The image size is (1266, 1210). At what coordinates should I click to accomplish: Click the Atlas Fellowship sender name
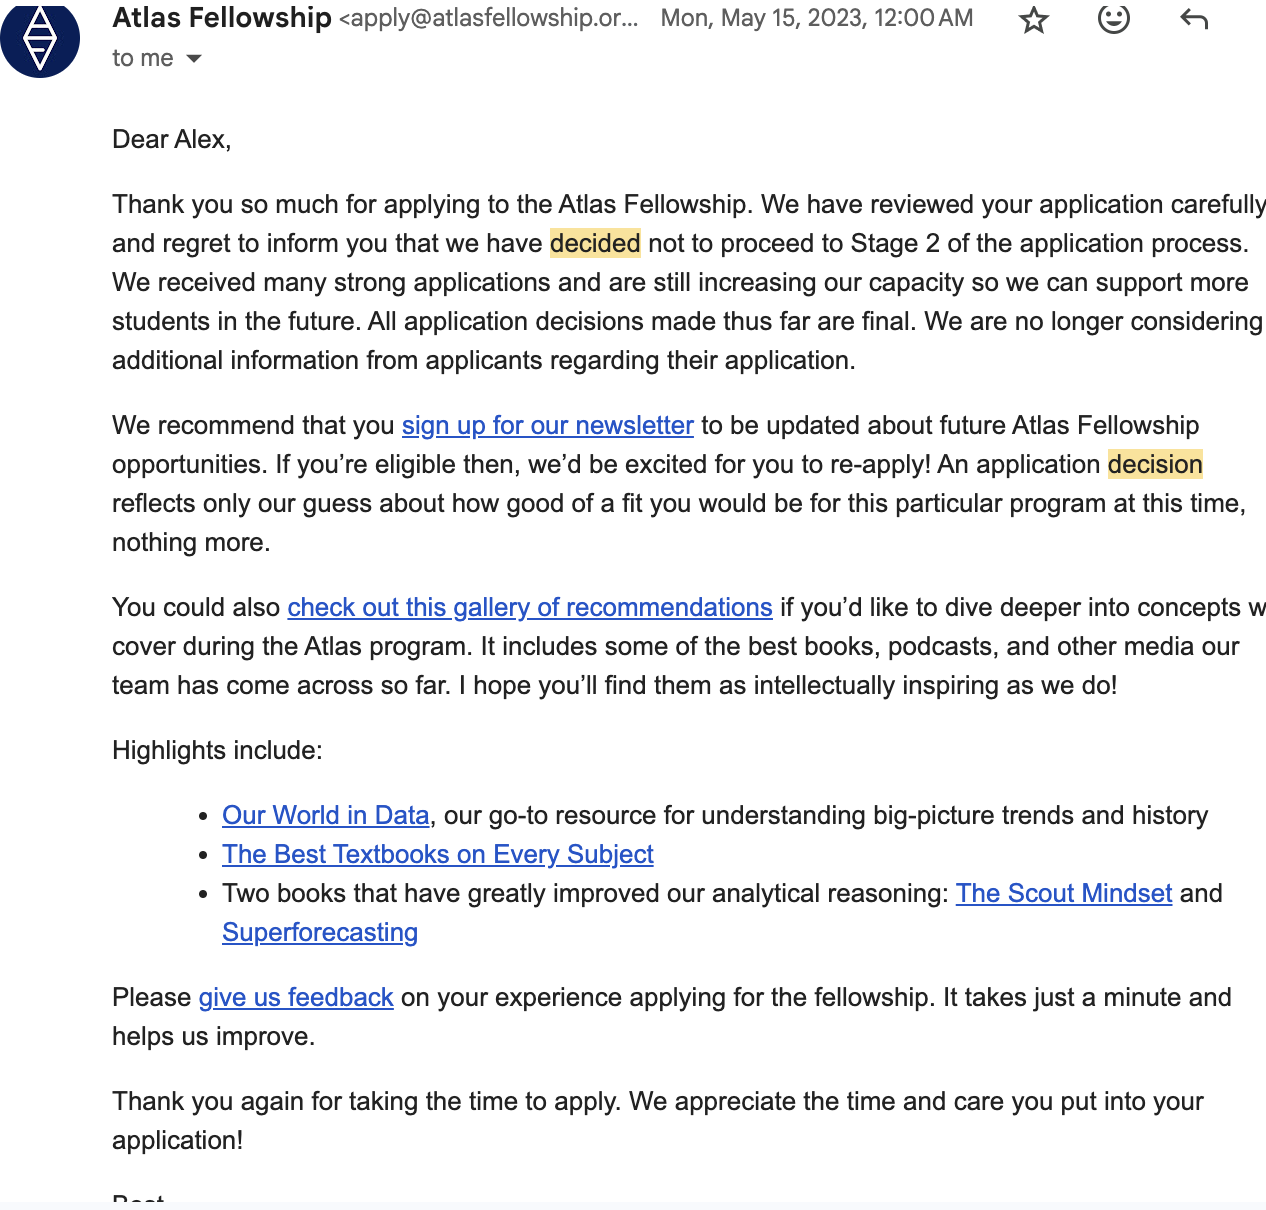click(x=222, y=18)
